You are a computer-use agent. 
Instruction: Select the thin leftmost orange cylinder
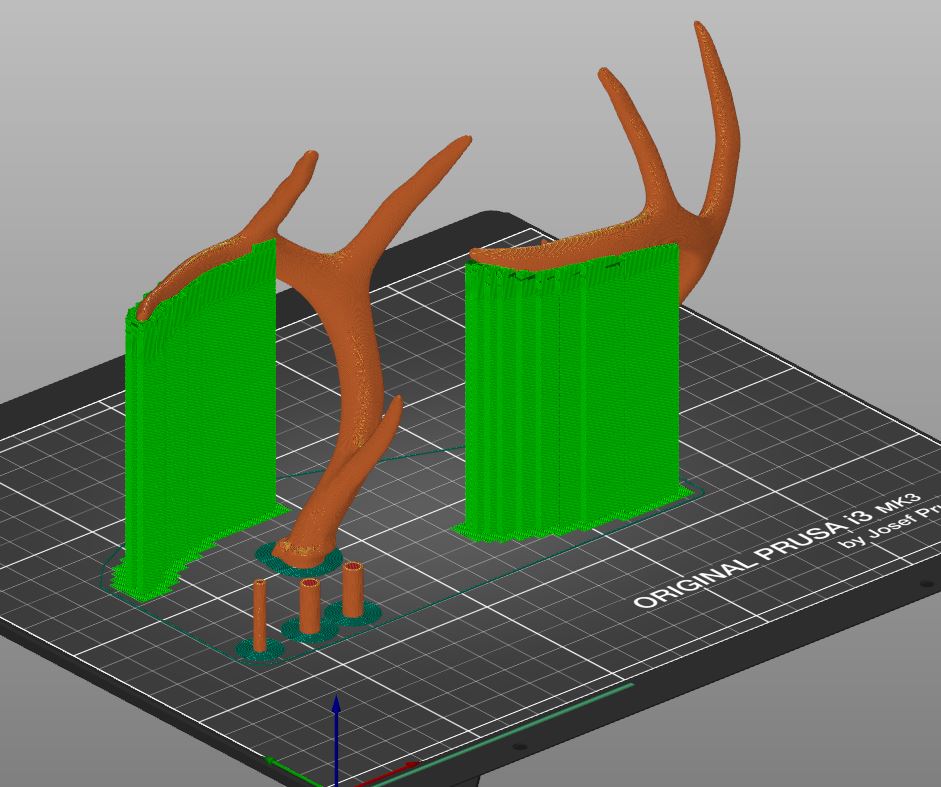[260, 616]
